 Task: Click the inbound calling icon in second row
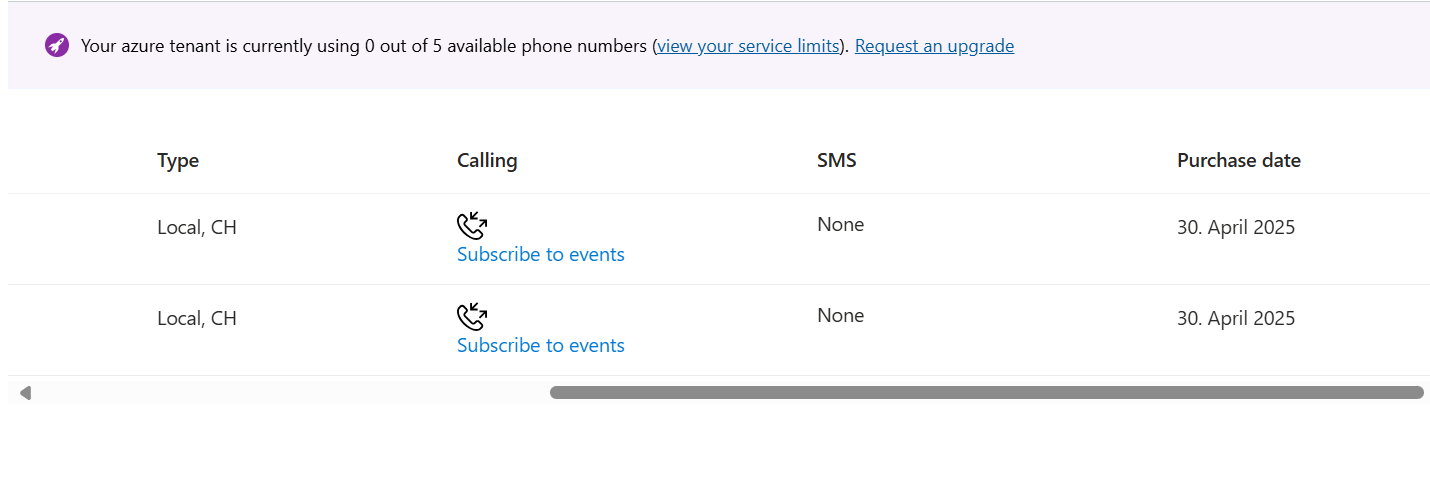click(471, 317)
